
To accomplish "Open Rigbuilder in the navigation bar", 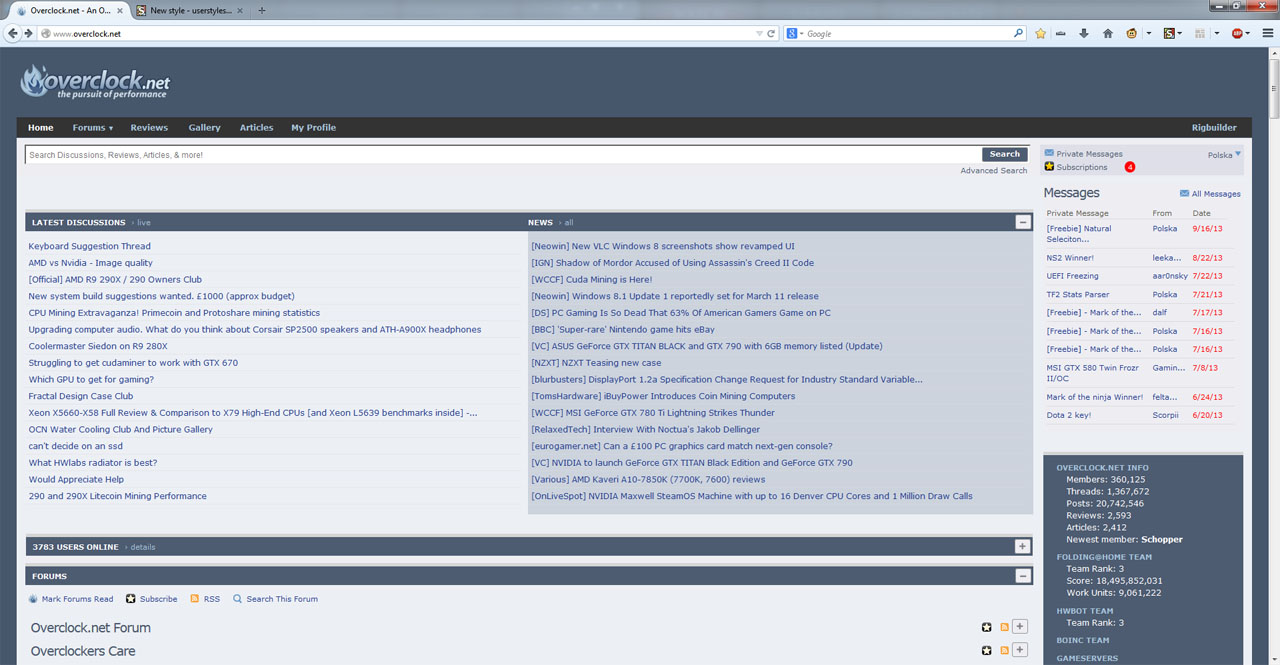I will click(x=1214, y=127).
